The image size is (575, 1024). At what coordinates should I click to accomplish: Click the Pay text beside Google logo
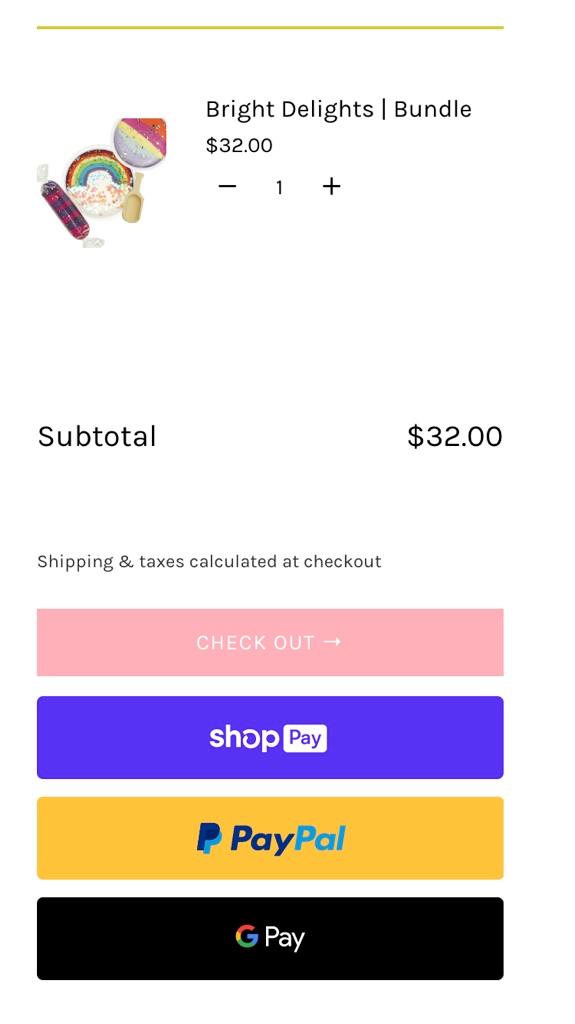point(285,938)
